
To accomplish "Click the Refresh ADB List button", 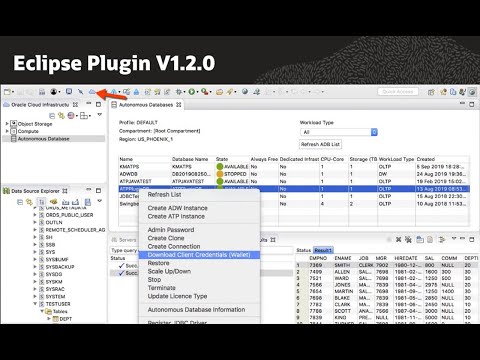I will point(320,144).
